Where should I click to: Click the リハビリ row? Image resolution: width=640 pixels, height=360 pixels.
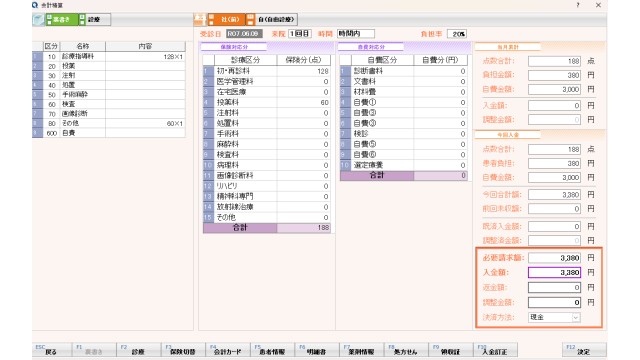267,186
